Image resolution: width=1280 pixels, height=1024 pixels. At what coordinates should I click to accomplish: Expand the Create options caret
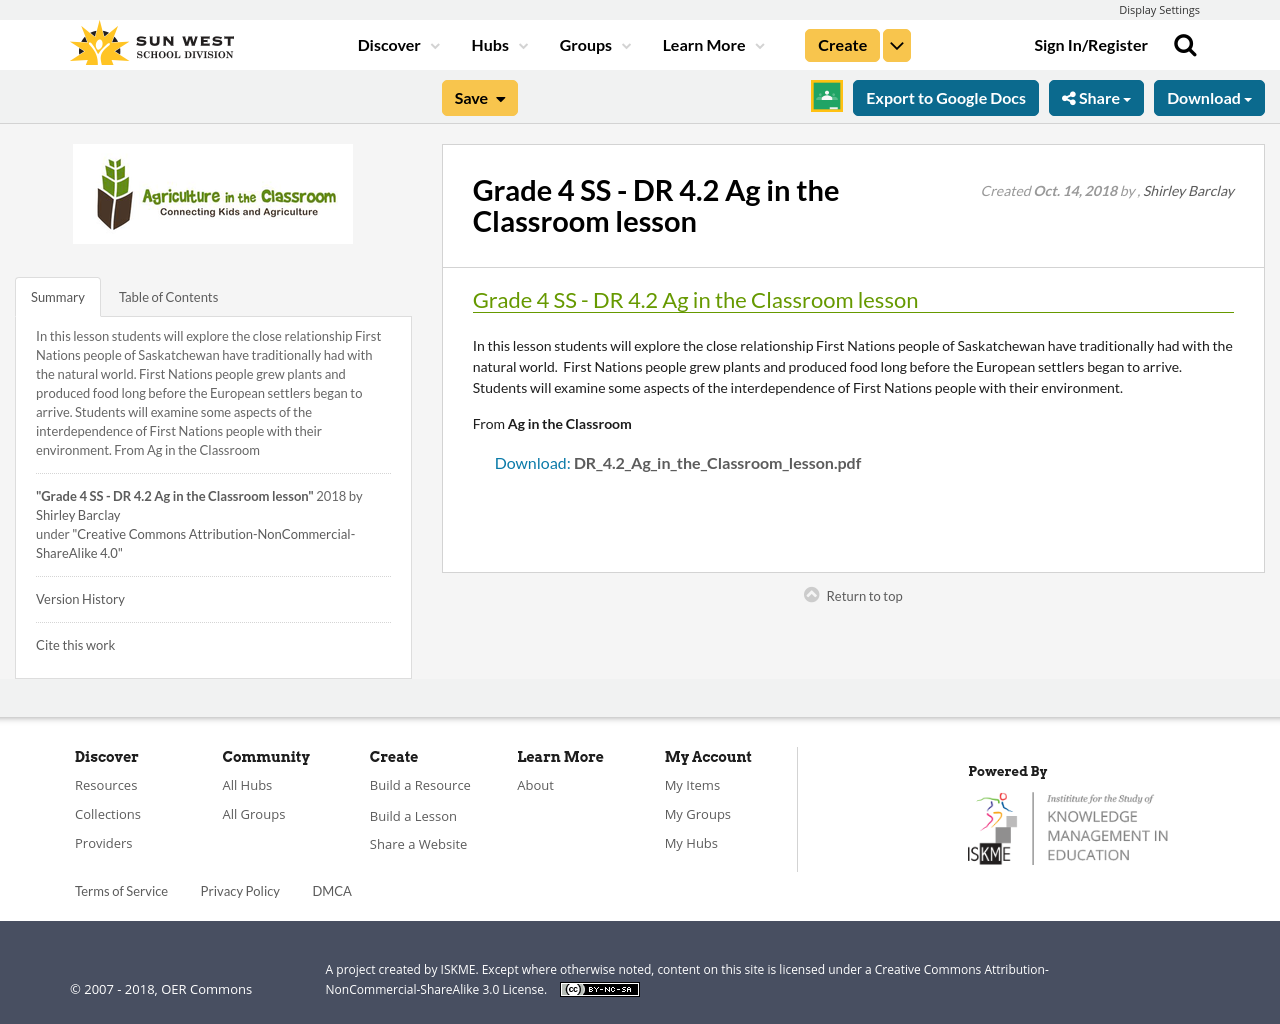pyautogui.click(x=896, y=44)
